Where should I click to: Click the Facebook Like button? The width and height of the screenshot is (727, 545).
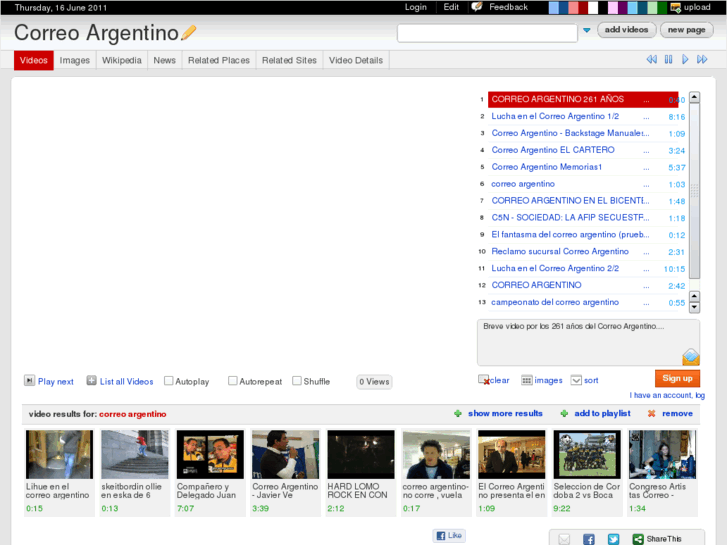pyautogui.click(x=449, y=535)
